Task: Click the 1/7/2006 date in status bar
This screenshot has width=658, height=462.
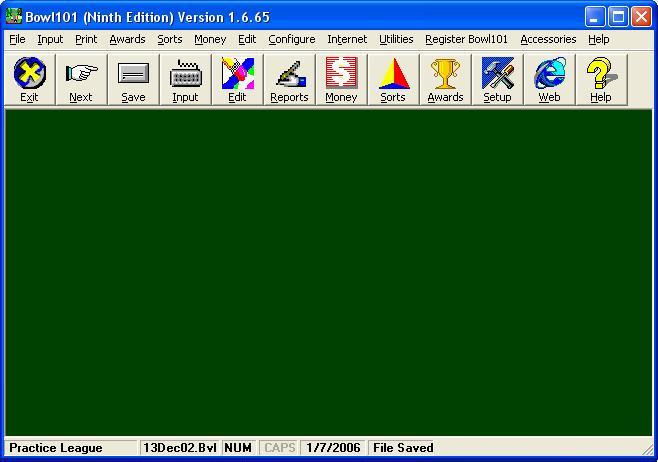Action: click(x=333, y=448)
